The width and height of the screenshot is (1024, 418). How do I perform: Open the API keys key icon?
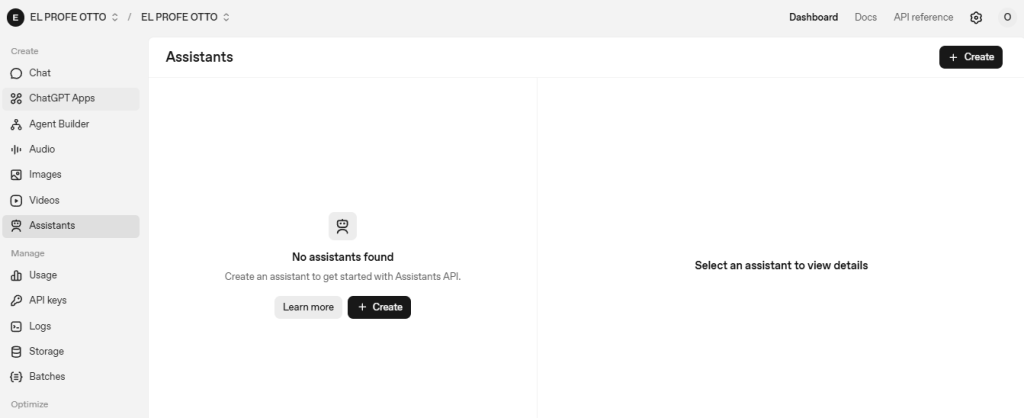[16, 300]
